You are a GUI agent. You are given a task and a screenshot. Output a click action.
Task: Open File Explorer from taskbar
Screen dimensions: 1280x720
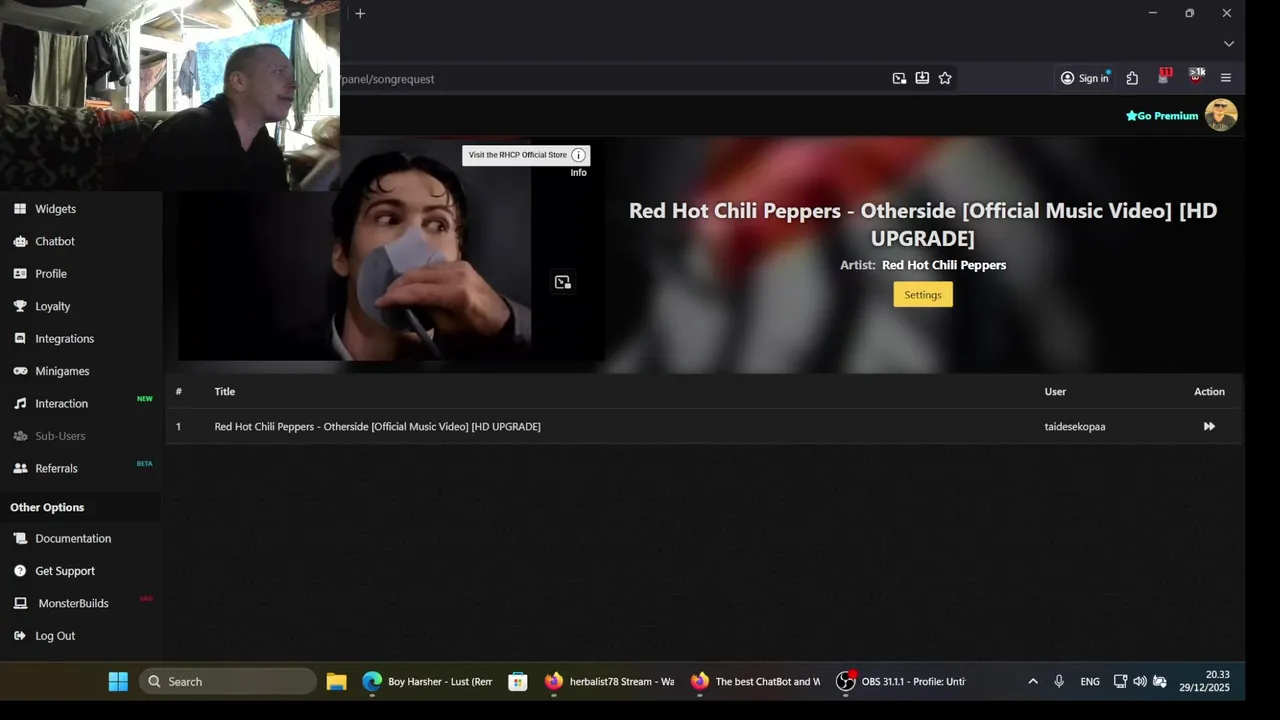337,681
